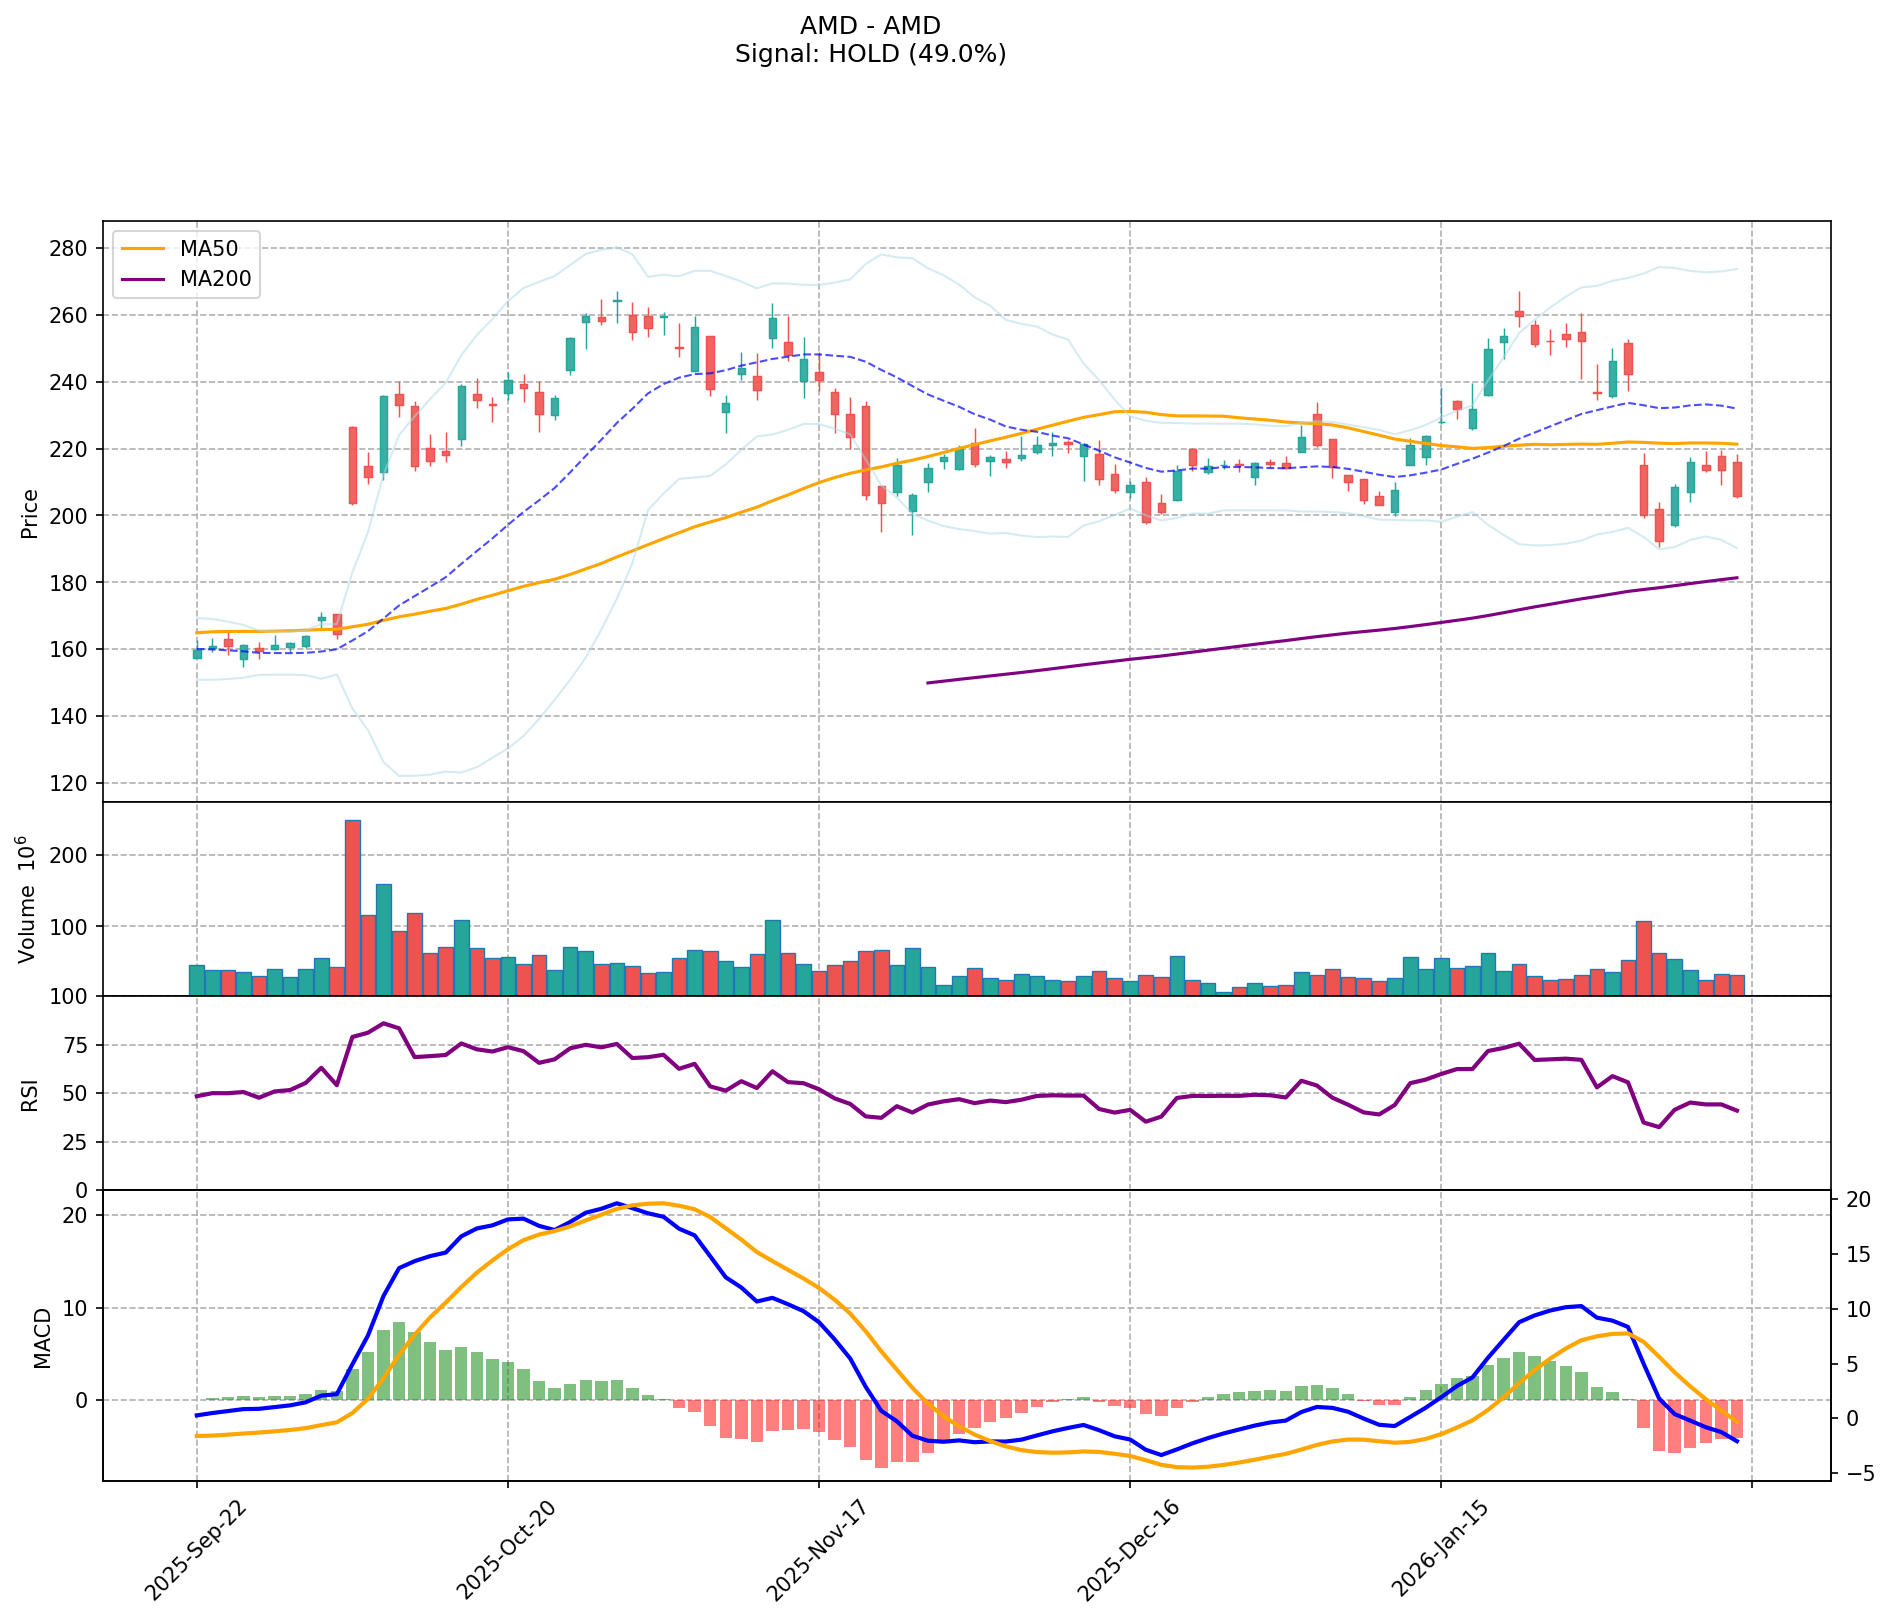1891x1620 pixels.
Task: Click the tallest red volume bar
Action: point(353,908)
